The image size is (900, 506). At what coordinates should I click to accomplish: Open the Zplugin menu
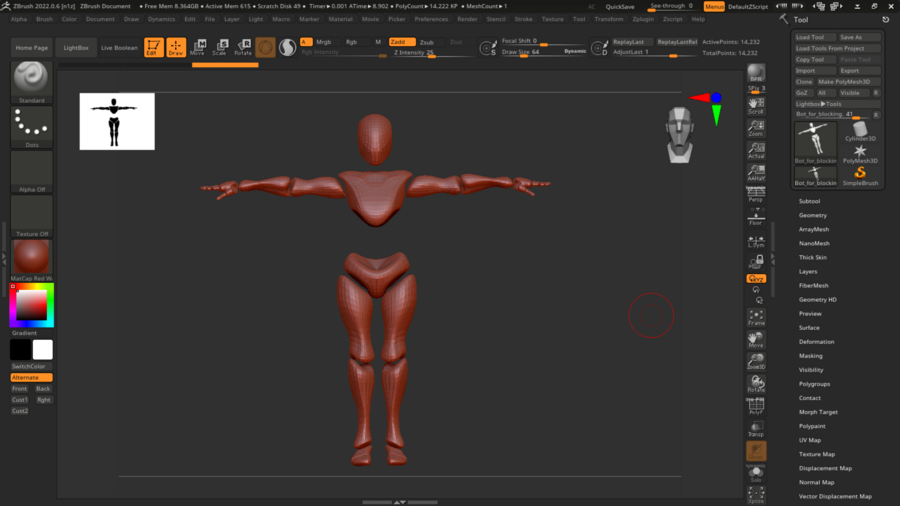click(x=643, y=19)
